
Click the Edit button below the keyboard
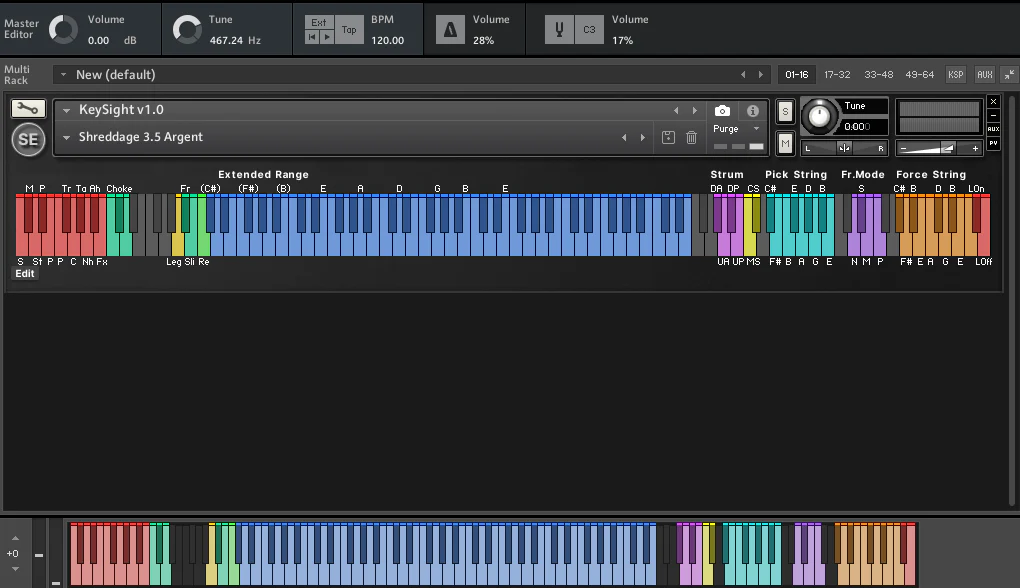[25, 274]
